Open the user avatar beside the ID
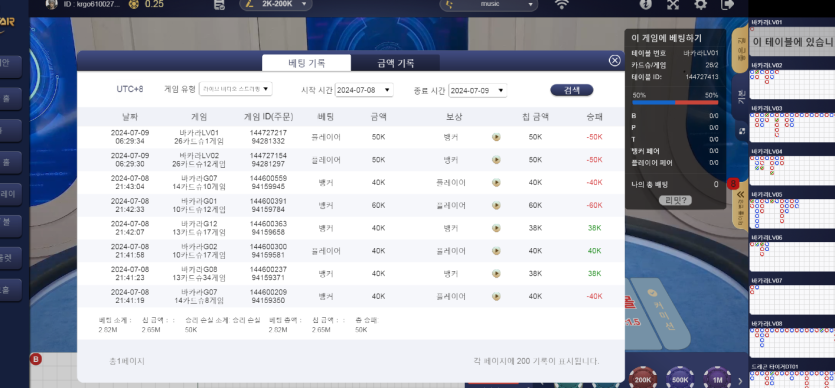Screen dimensions: 835x388 coord(51,4)
